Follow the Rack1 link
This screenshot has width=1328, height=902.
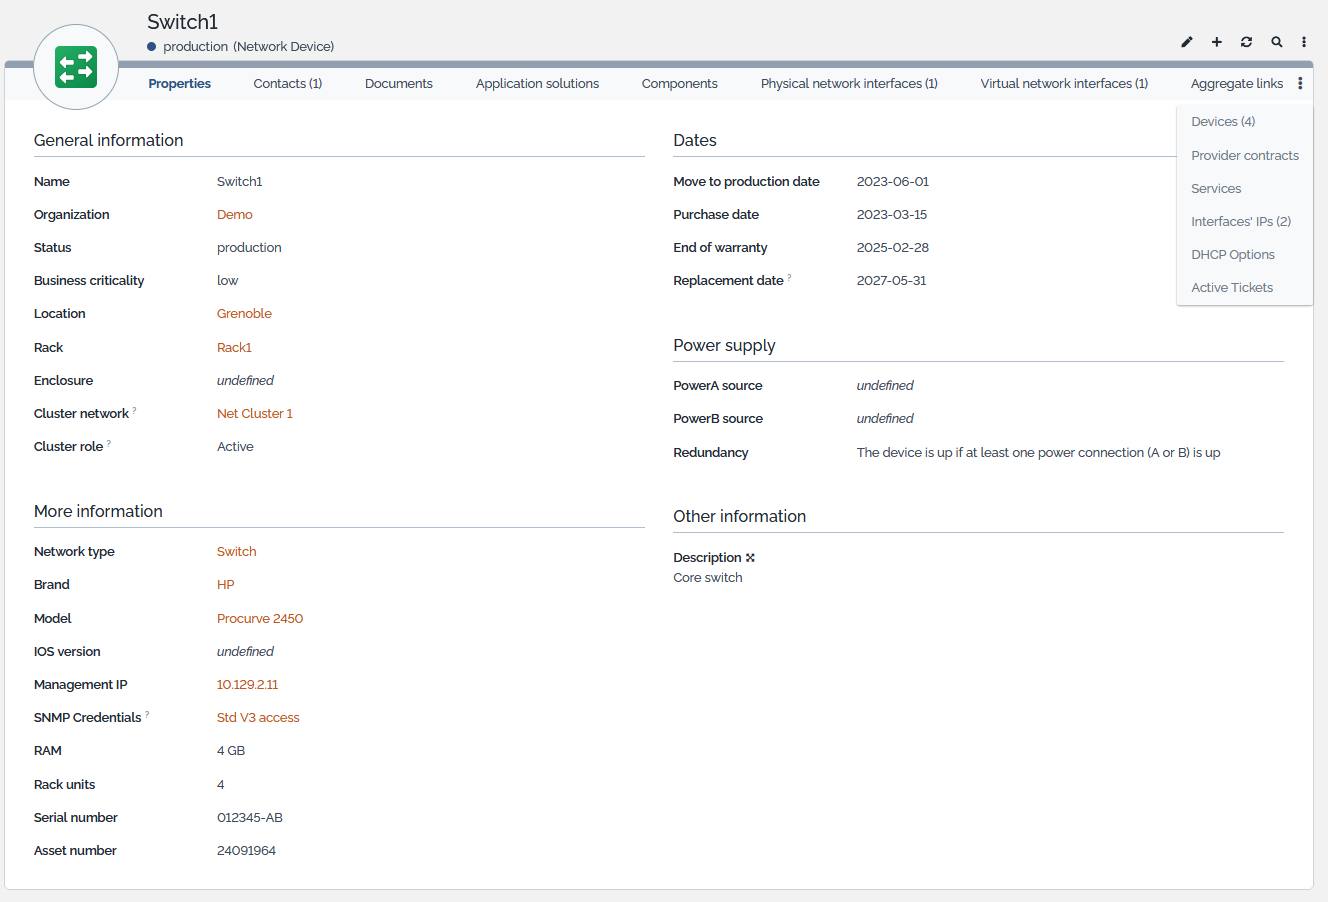[x=234, y=348]
